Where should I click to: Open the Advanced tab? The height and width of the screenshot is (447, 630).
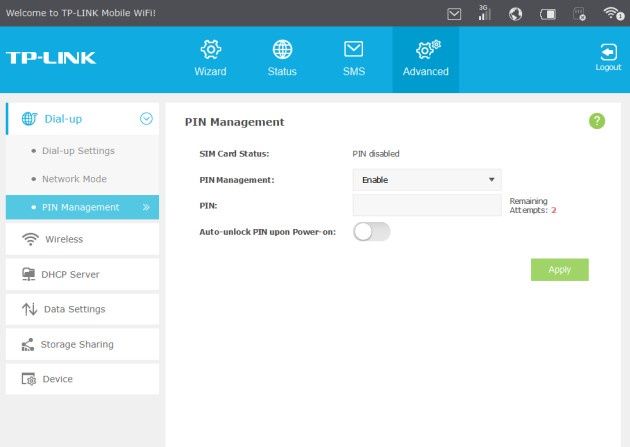[x=425, y=59]
